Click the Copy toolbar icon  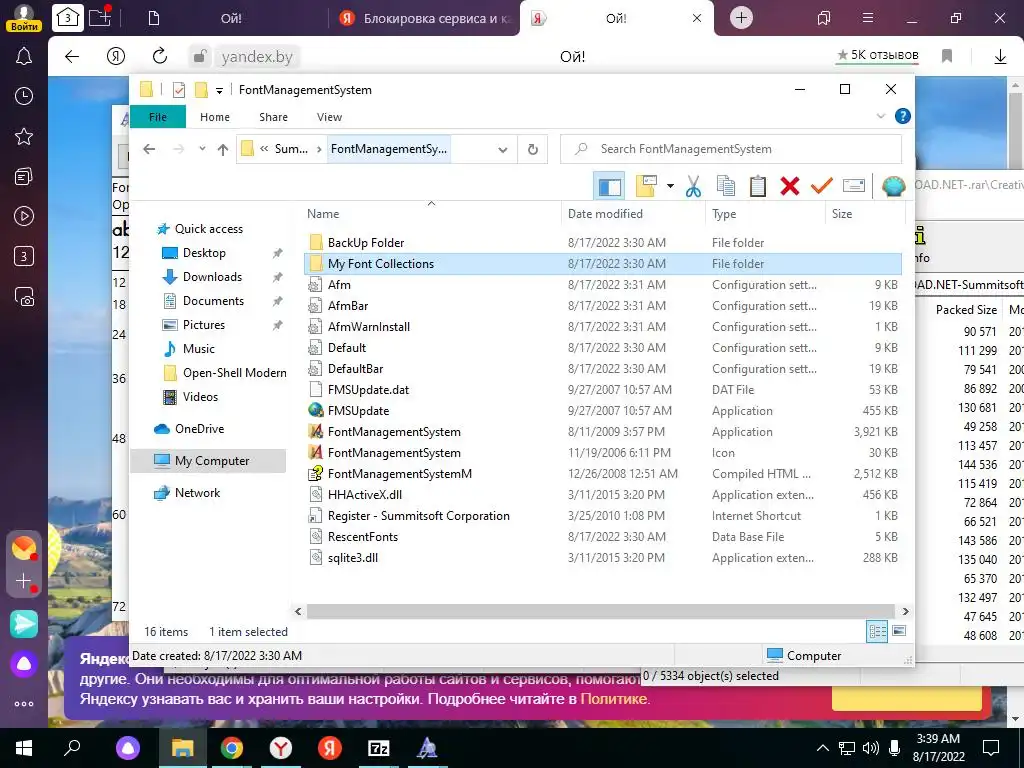(x=726, y=187)
